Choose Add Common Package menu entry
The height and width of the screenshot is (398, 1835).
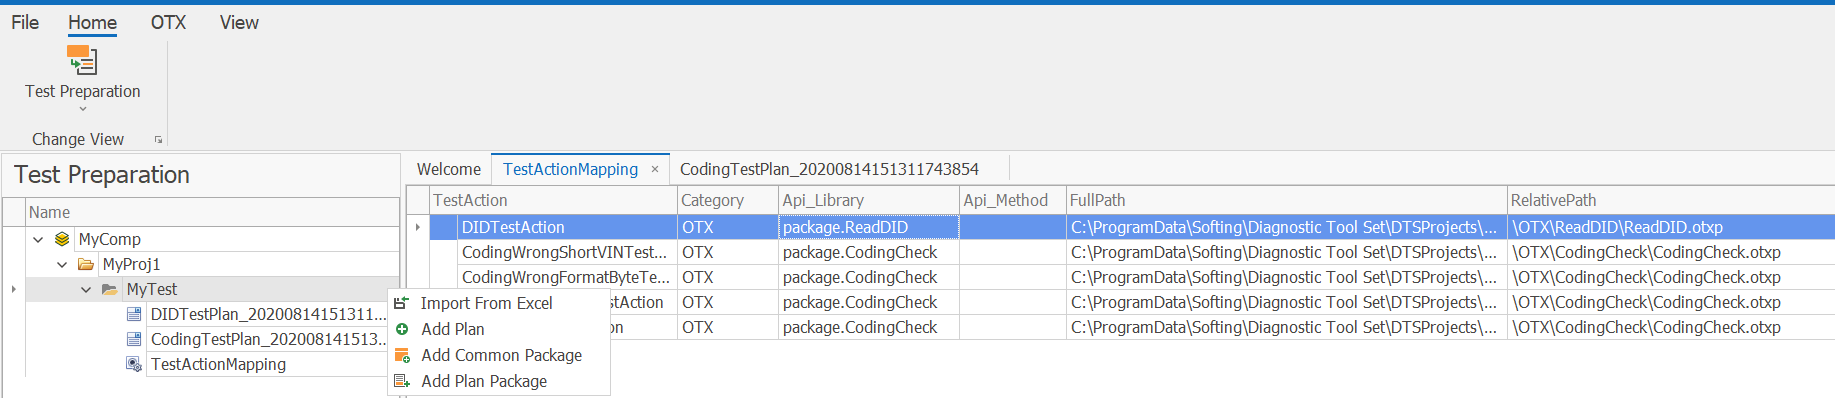(x=498, y=355)
